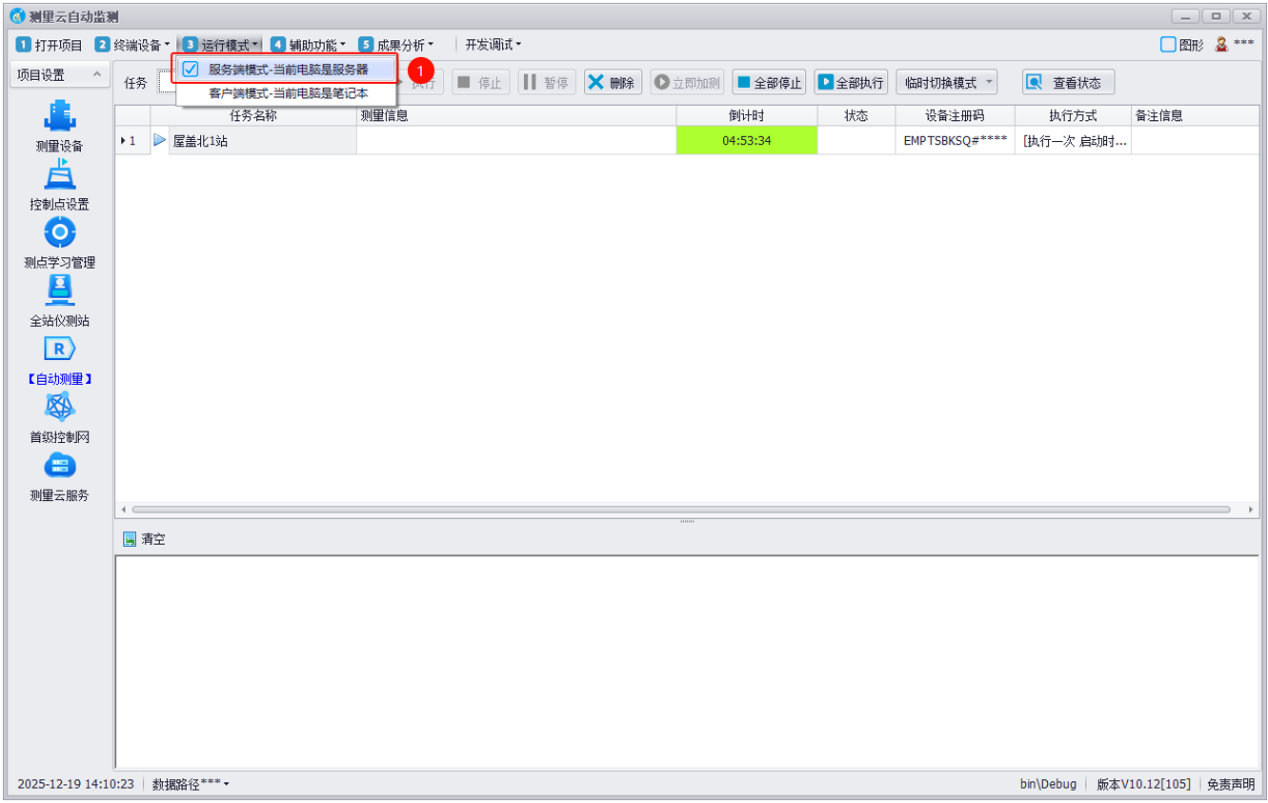Click the horizontal scrollbar under the task table
Image resolution: width=1268 pixels, height=803 pixels.
[x=680, y=510]
